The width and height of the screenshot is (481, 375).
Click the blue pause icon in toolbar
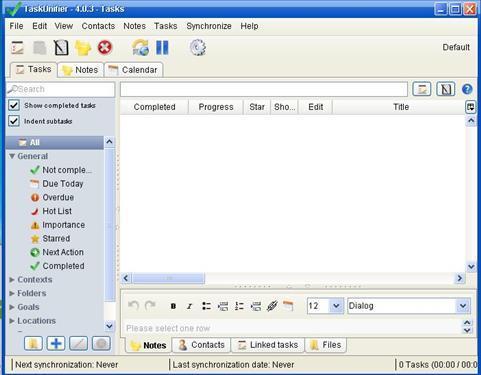click(162, 48)
